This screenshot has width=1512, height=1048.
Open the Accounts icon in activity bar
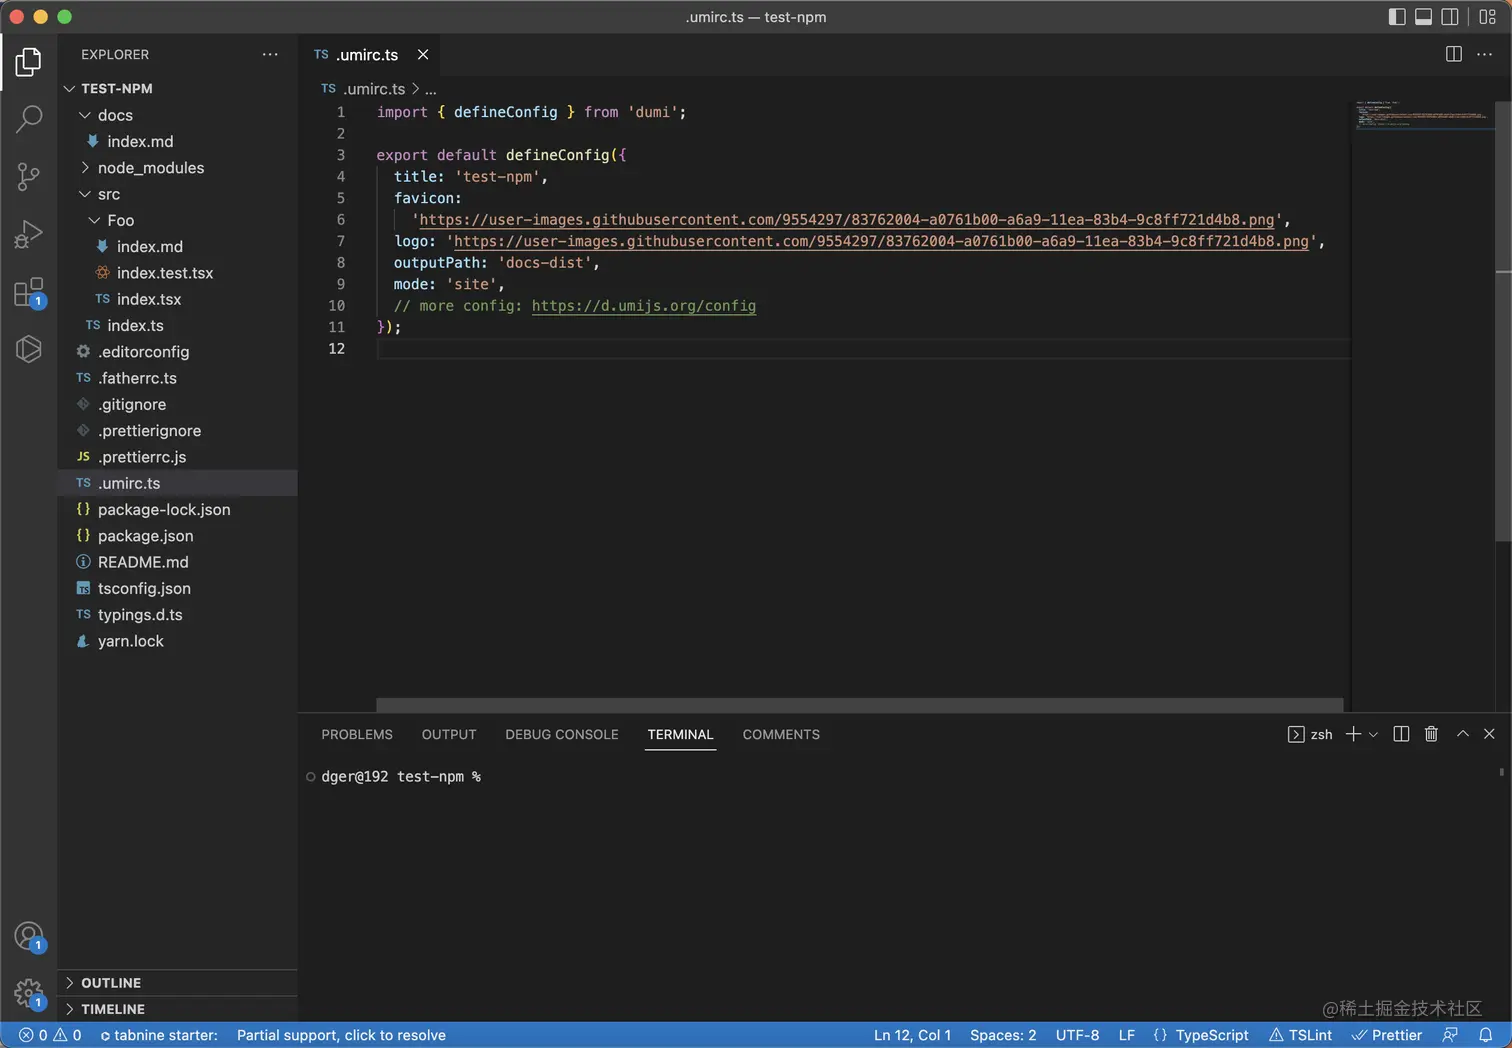tap(29, 937)
